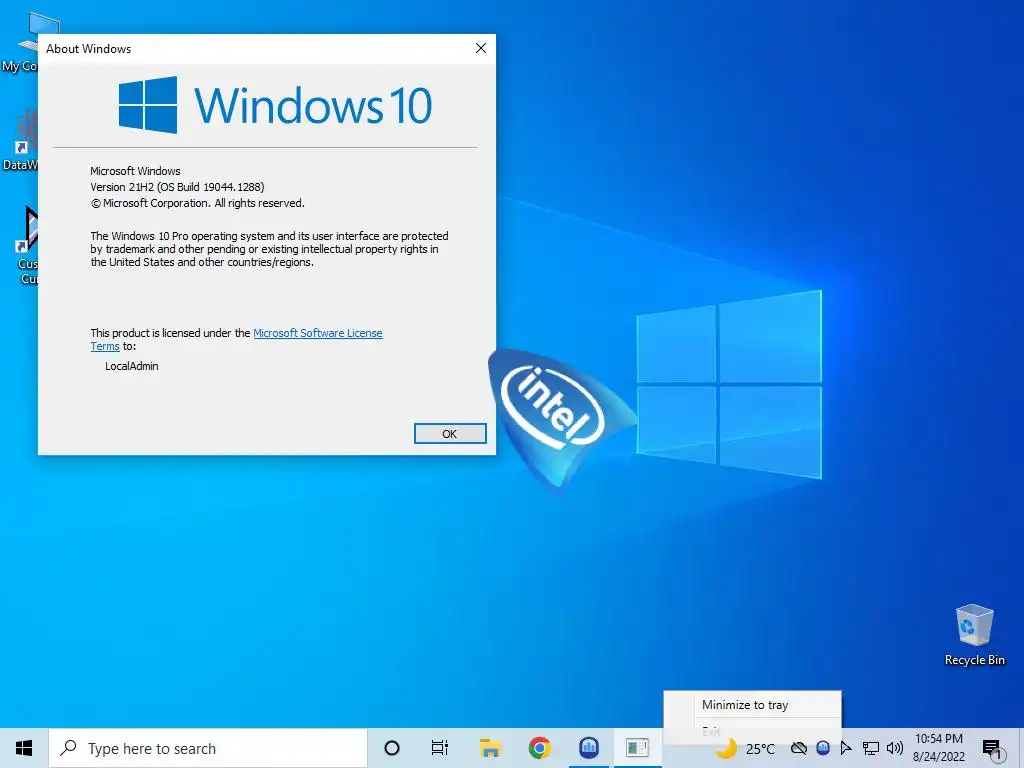Switch to the About Windows taskbar window icon

tap(637, 748)
